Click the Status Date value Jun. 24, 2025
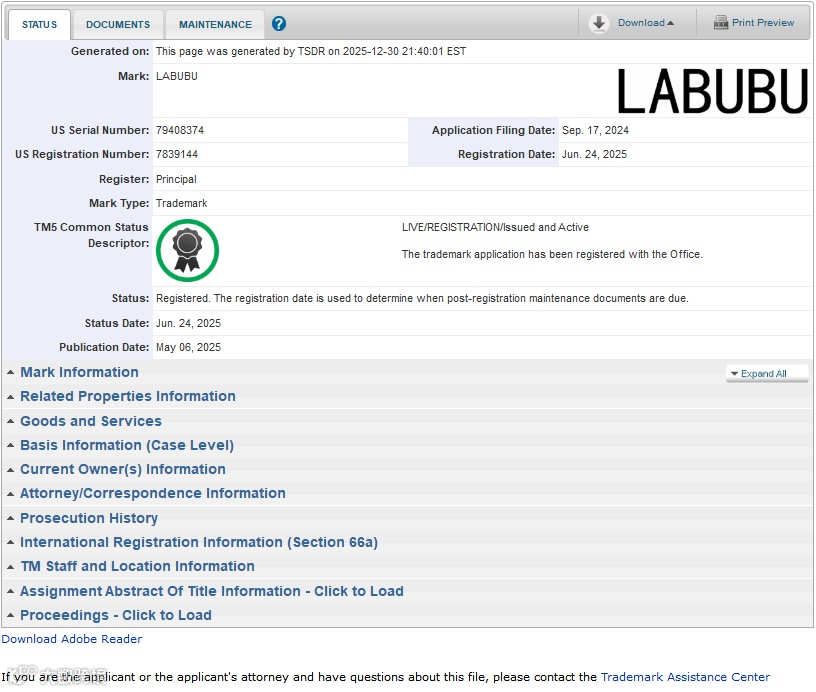 [x=188, y=323]
